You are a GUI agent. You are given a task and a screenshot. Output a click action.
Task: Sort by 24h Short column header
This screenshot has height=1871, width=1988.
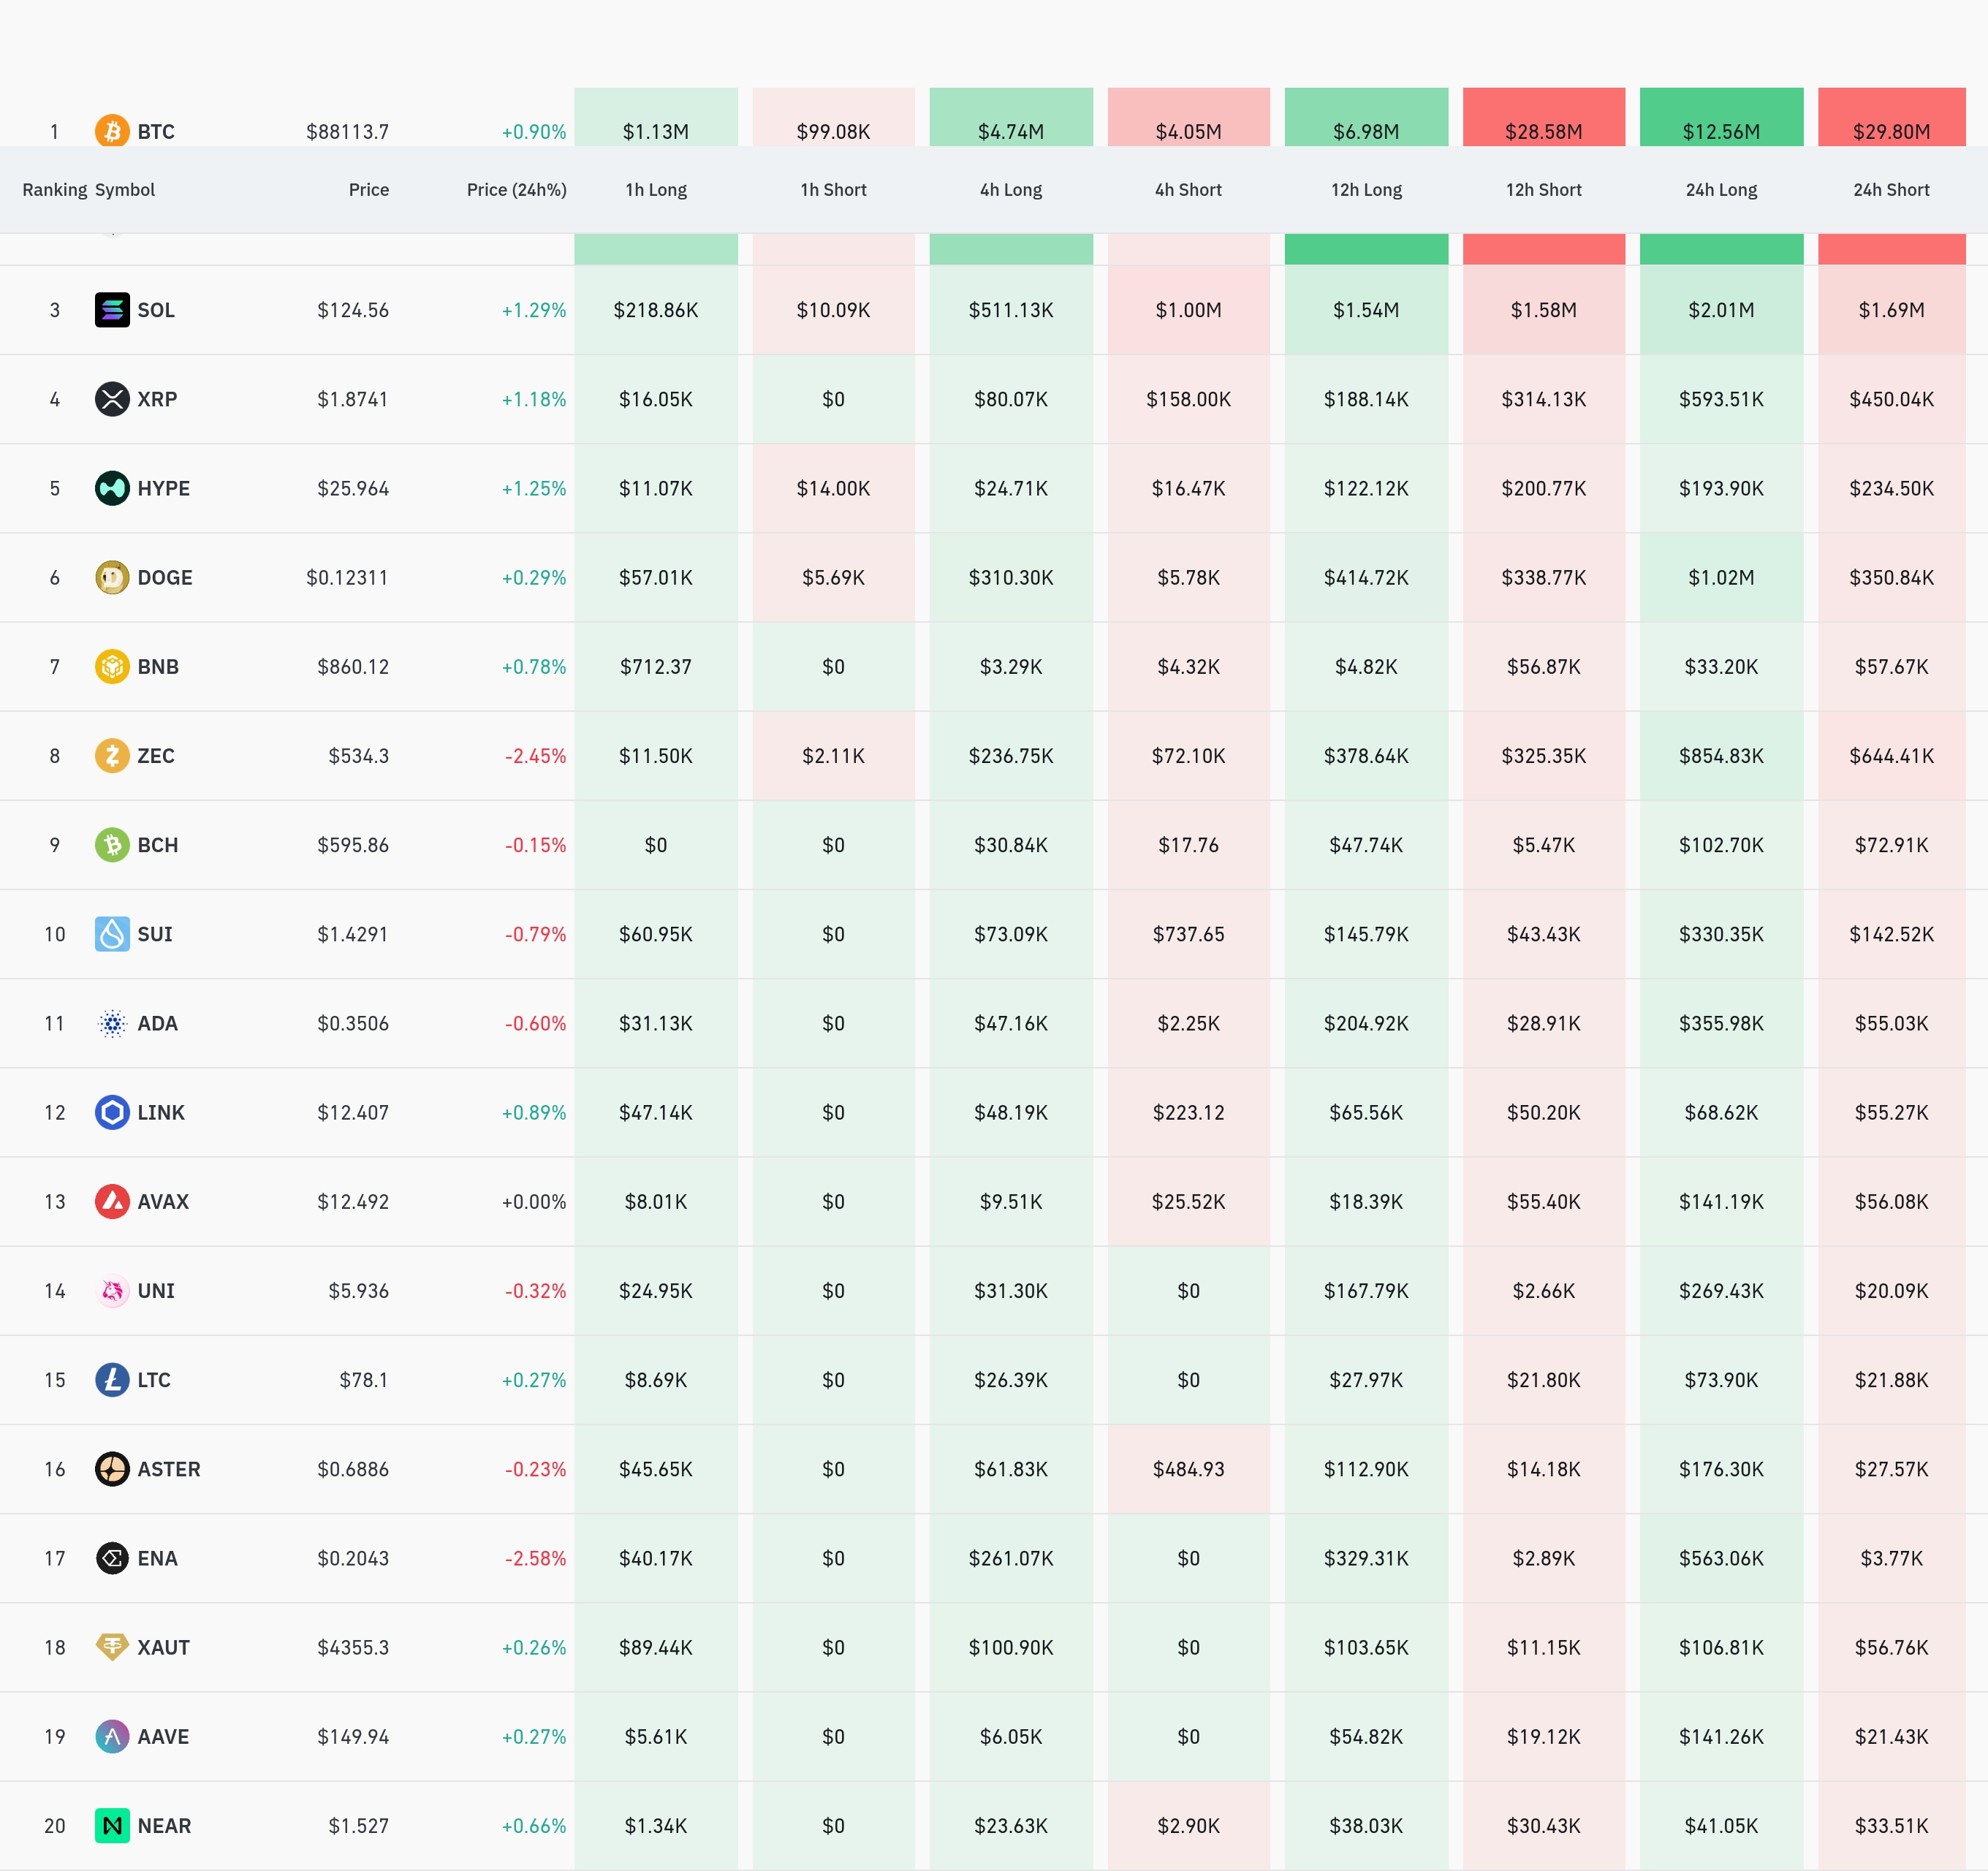pos(1891,190)
